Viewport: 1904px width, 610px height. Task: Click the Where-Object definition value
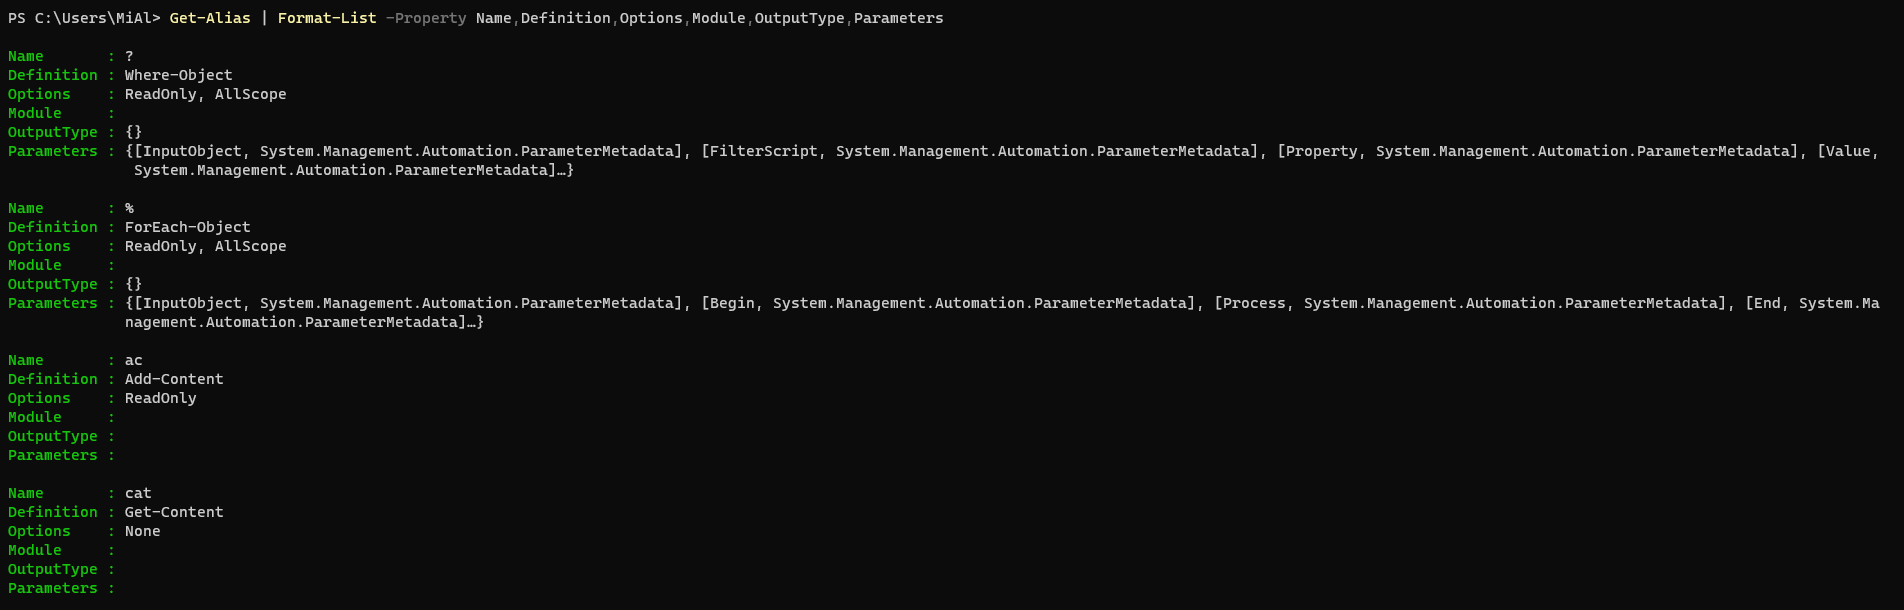[x=178, y=75]
